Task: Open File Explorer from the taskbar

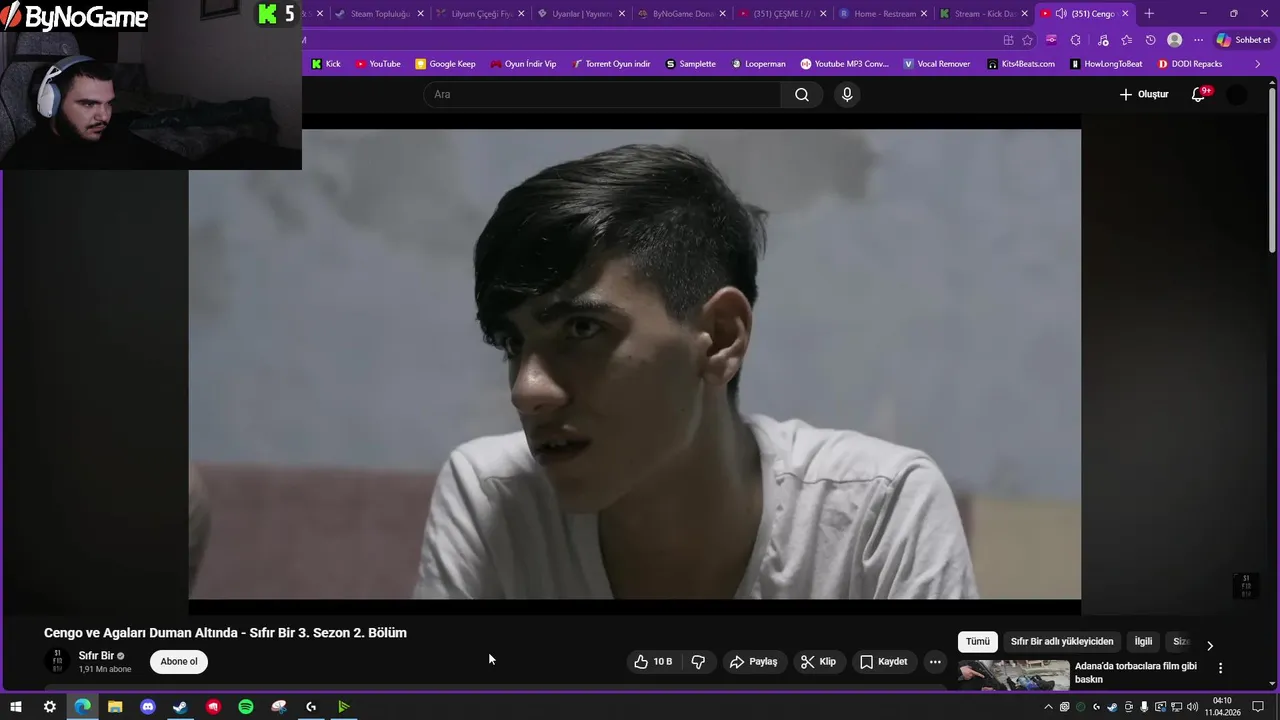Action: tap(115, 707)
